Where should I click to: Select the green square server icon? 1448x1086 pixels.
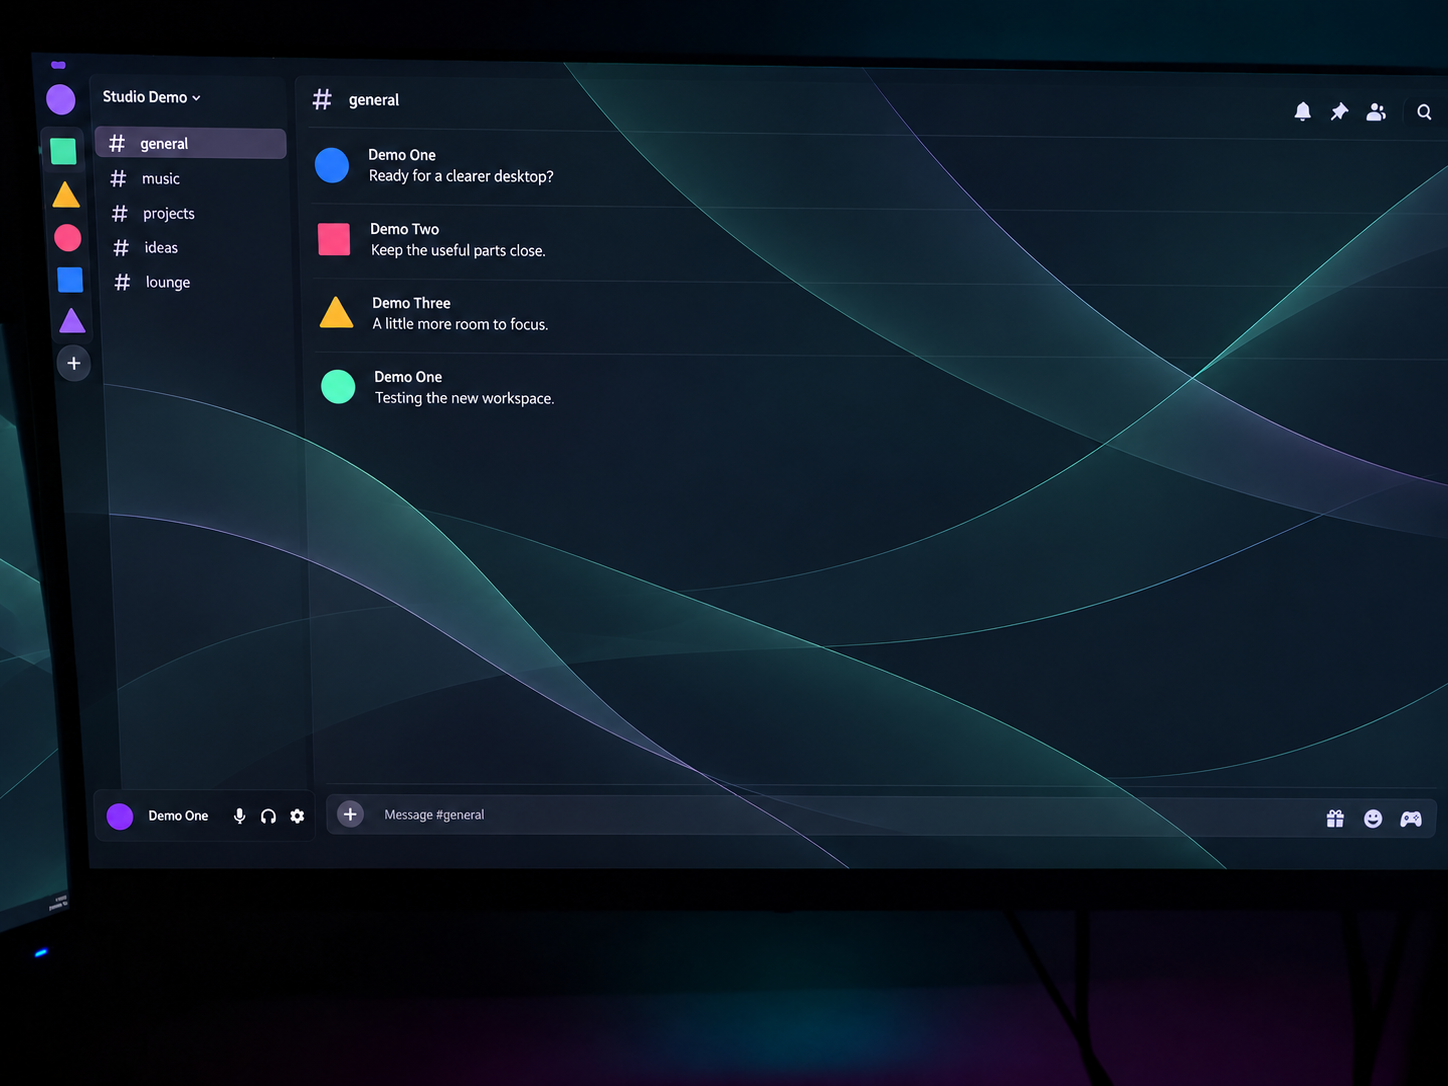coord(64,151)
